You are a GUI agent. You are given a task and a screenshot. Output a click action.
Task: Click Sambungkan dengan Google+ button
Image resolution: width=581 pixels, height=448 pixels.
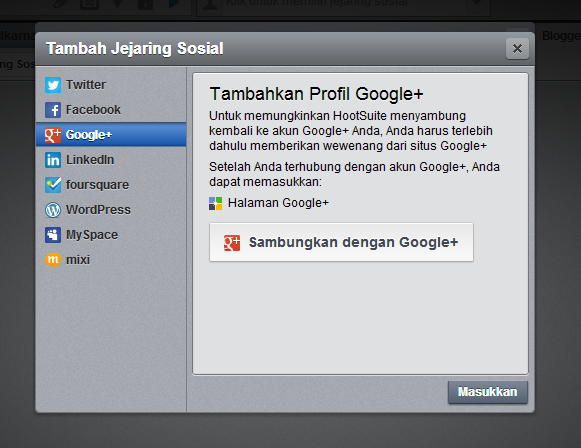(x=341, y=242)
